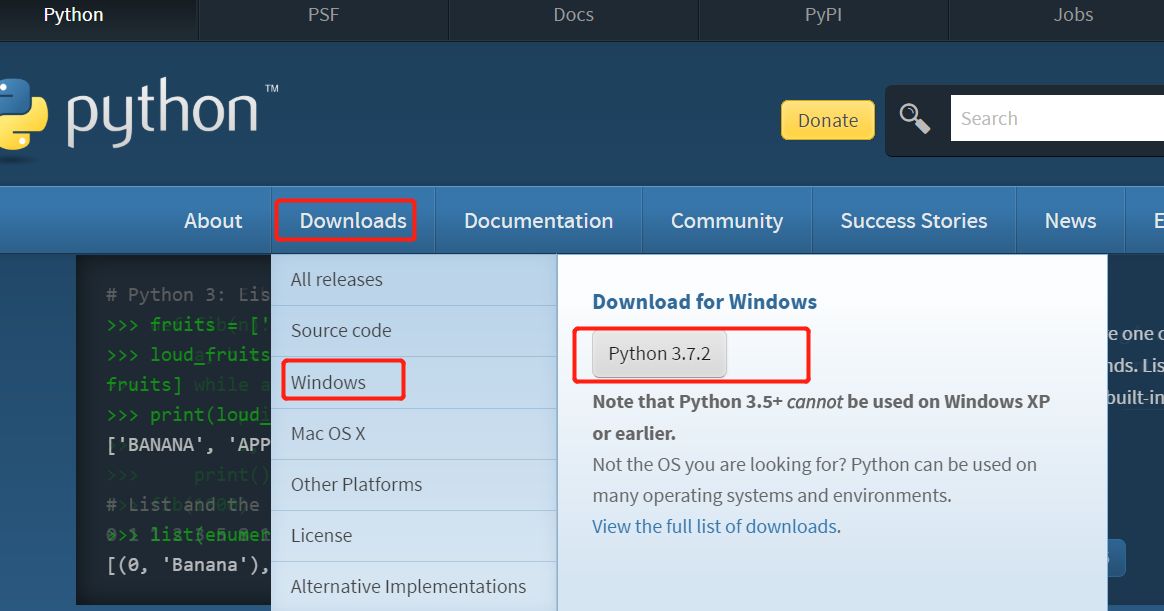Select Source code in the Downloads dropdown
The width and height of the screenshot is (1164, 611).
(414, 330)
